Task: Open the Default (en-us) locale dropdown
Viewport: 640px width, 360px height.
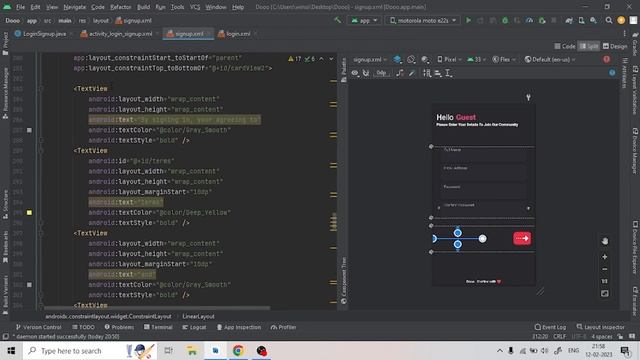Action: [550, 60]
